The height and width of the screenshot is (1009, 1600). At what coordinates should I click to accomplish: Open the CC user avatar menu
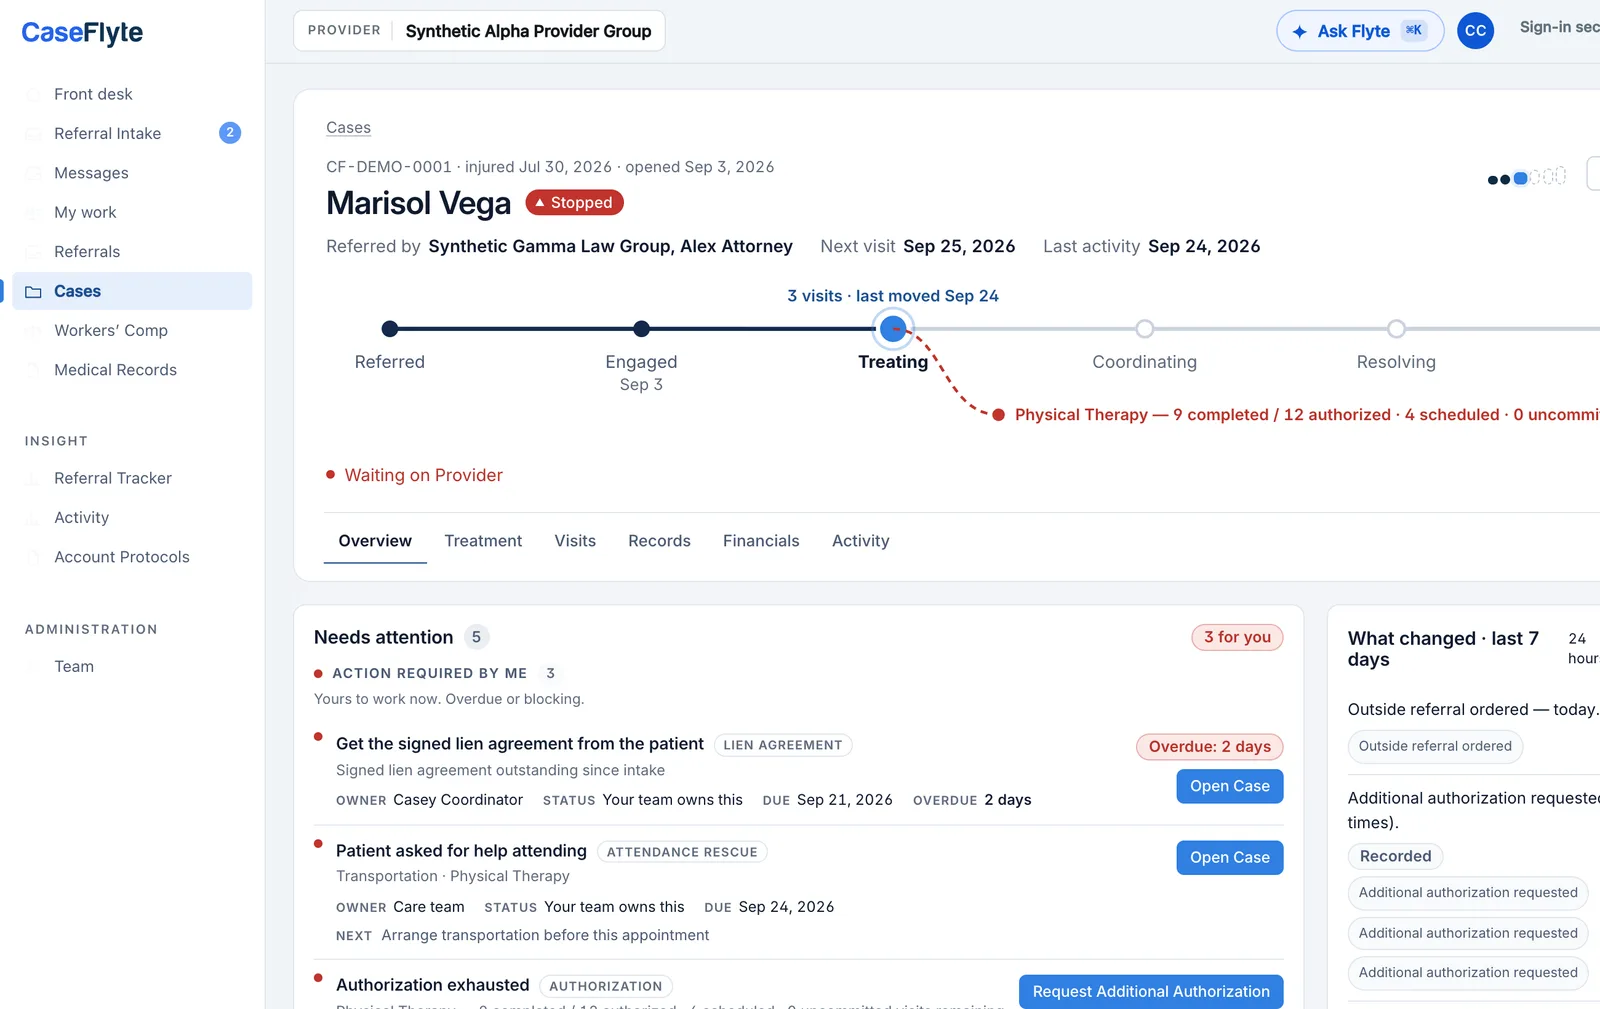coord(1475,31)
